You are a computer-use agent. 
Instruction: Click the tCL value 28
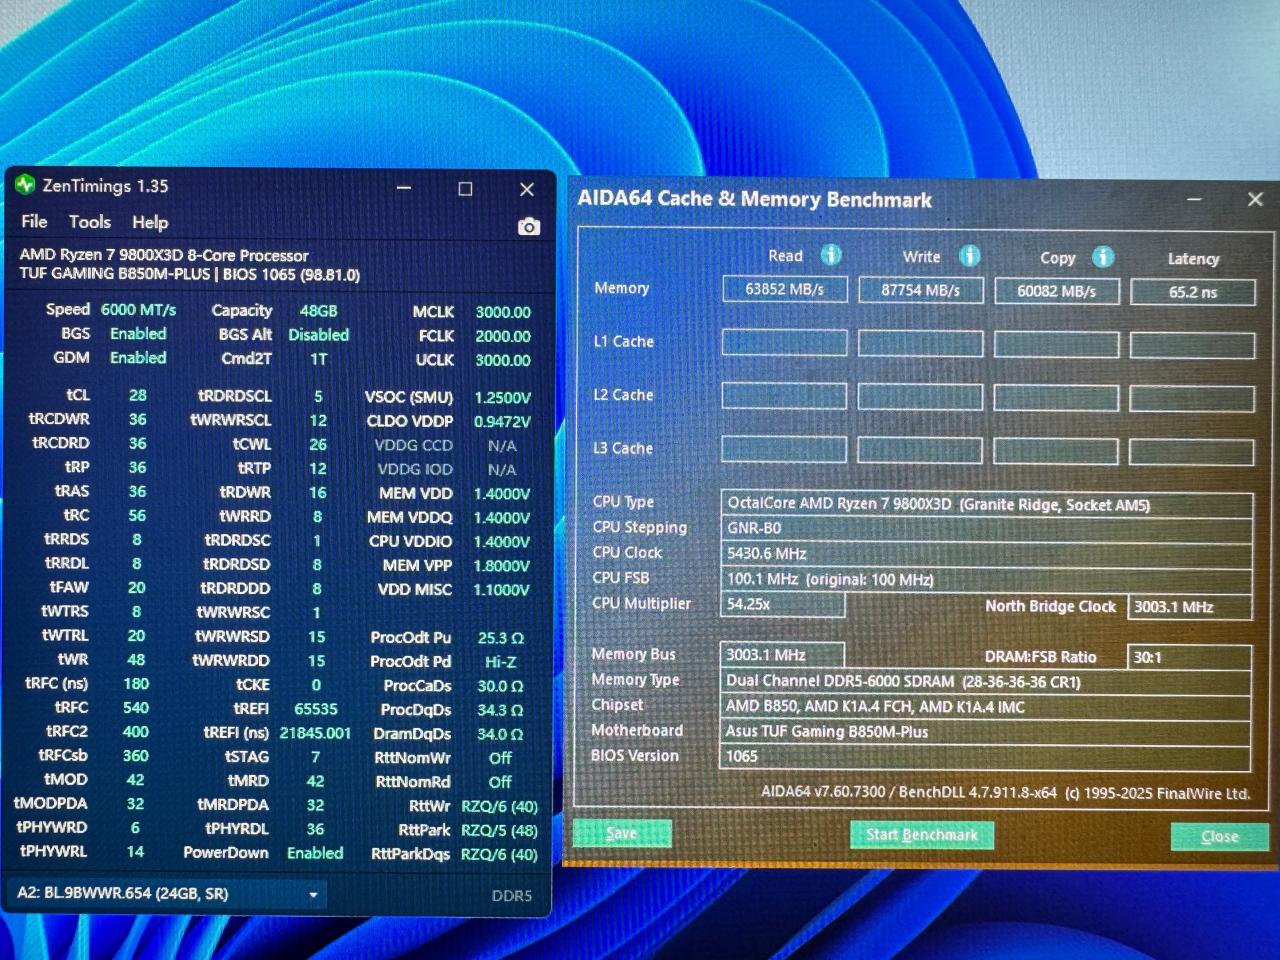point(137,395)
